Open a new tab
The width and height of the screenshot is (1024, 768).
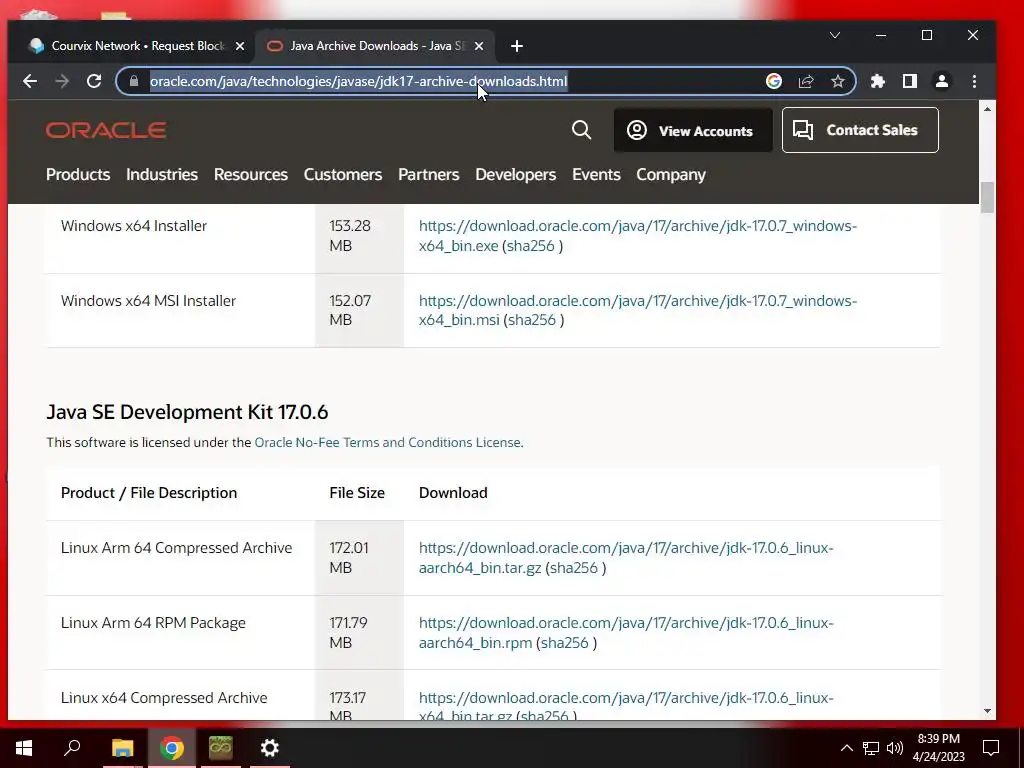tap(517, 46)
